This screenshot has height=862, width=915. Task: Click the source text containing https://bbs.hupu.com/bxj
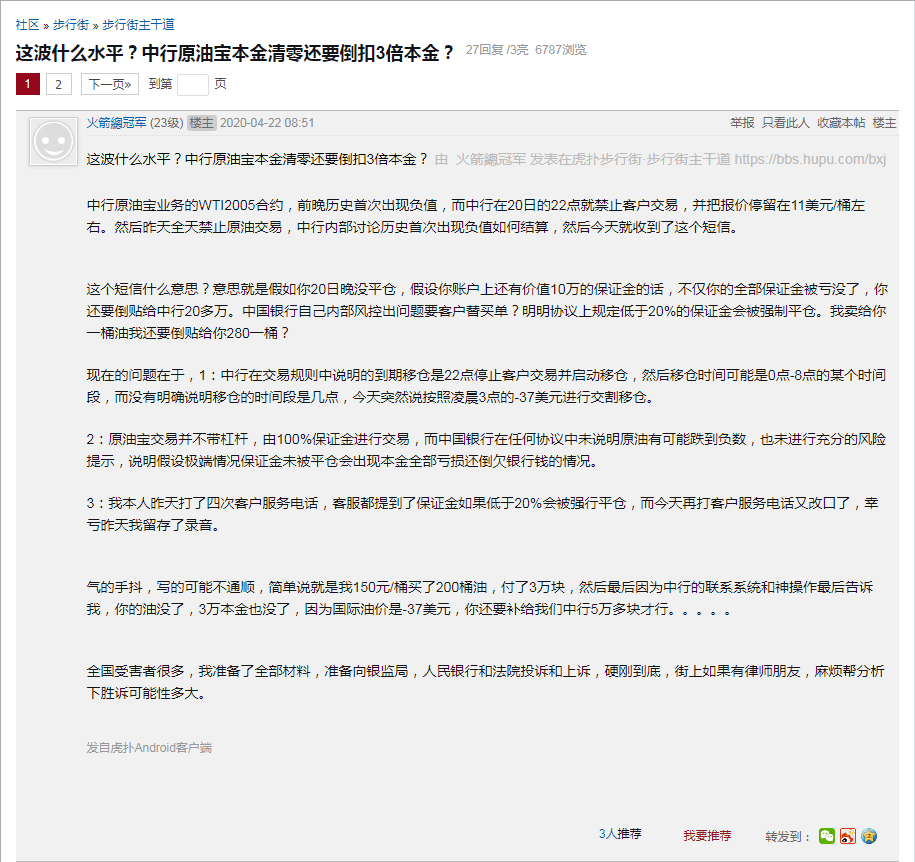[661, 159]
